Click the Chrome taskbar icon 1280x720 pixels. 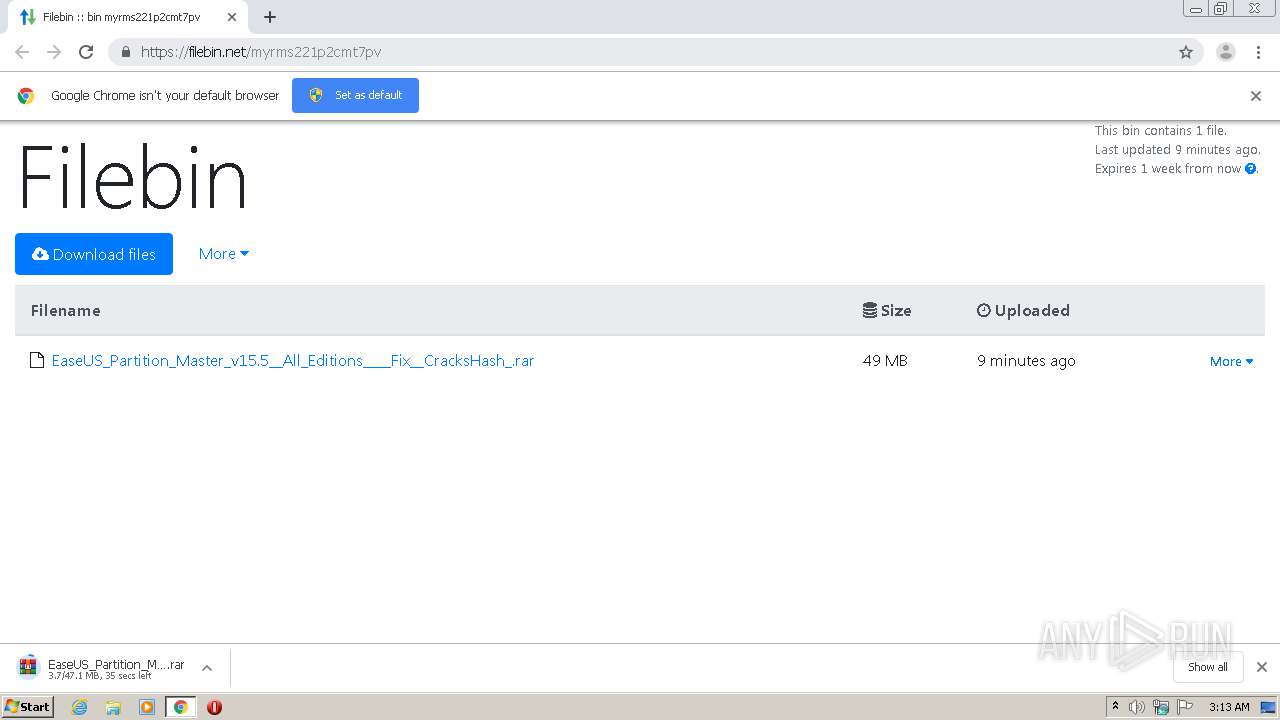[x=180, y=707]
